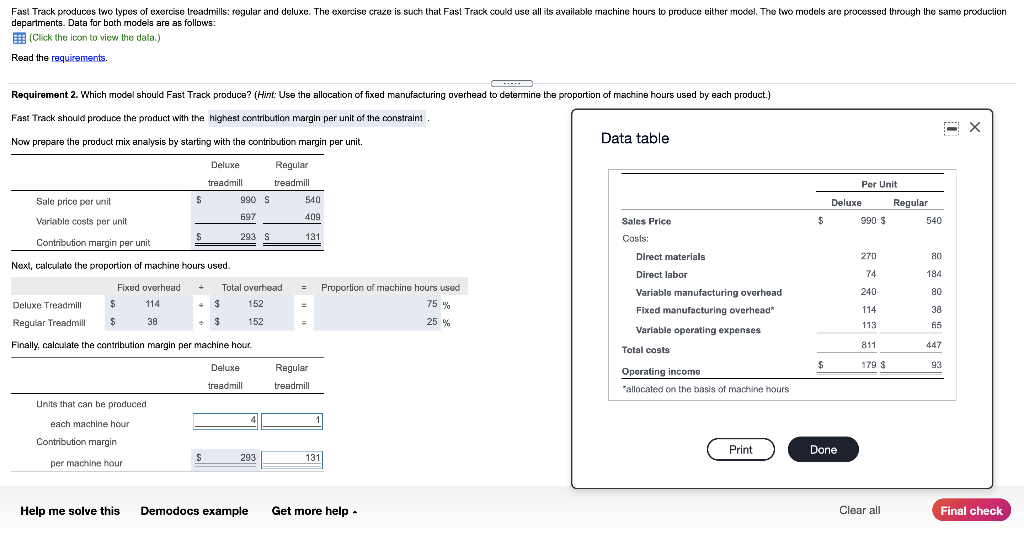Click Clear all
The width and height of the screenshot is (1024, 534).
point(859,510)
